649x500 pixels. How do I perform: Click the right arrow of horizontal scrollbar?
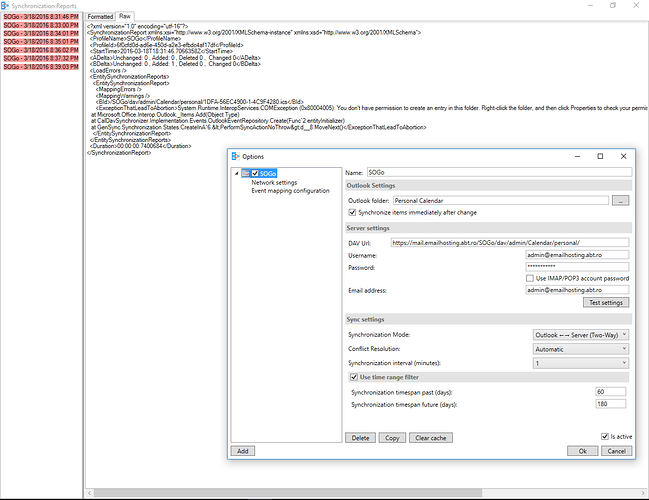pyautogui.click(x=643, y=493)
